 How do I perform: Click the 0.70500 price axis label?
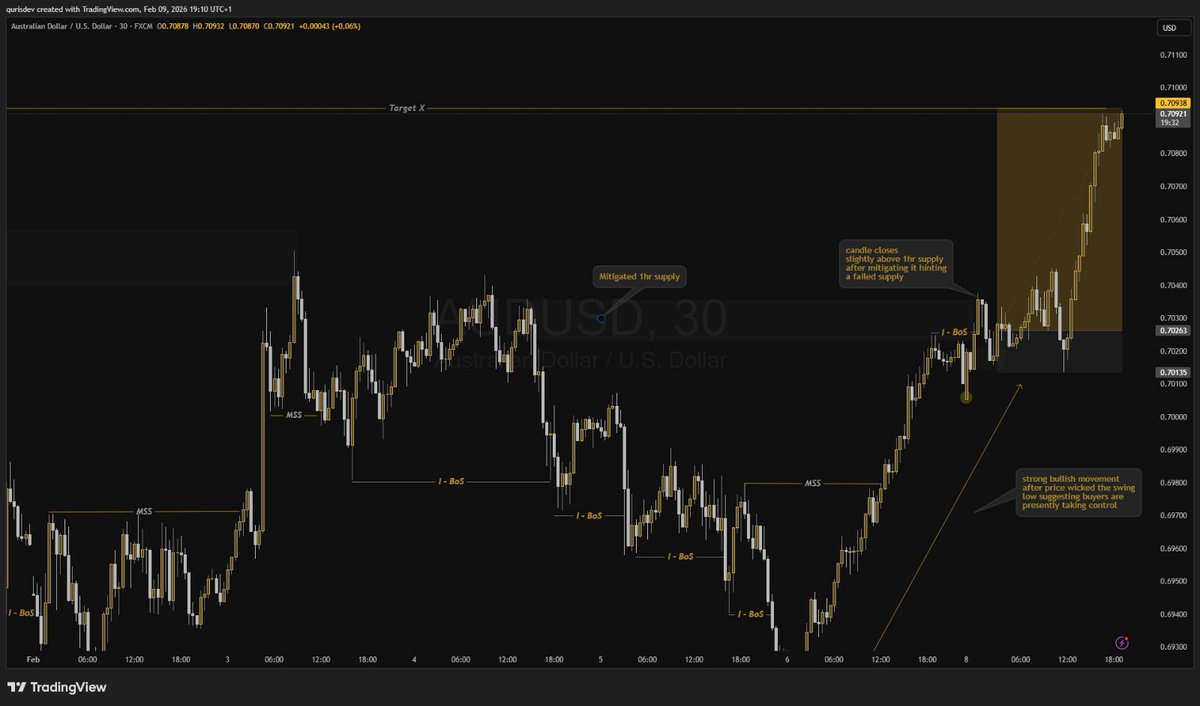coord(1174,252)
